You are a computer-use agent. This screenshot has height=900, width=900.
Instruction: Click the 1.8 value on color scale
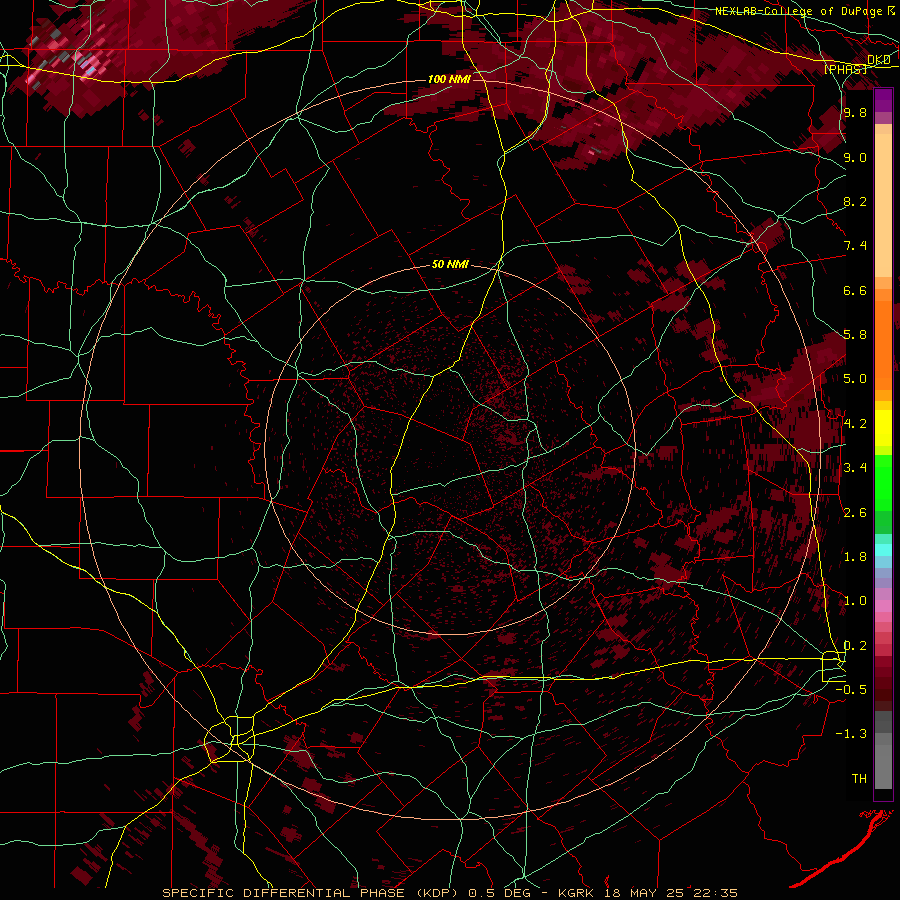pyautogui.click(x=855, y=557)
